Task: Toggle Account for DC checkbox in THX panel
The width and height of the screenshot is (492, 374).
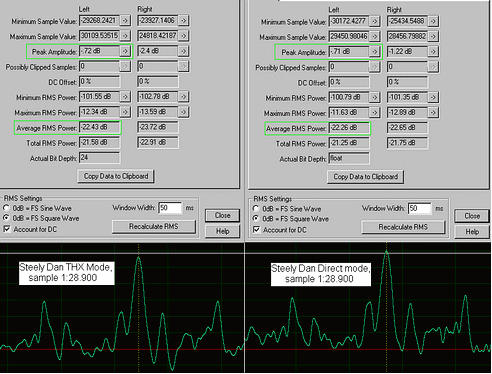Action: 7,229
